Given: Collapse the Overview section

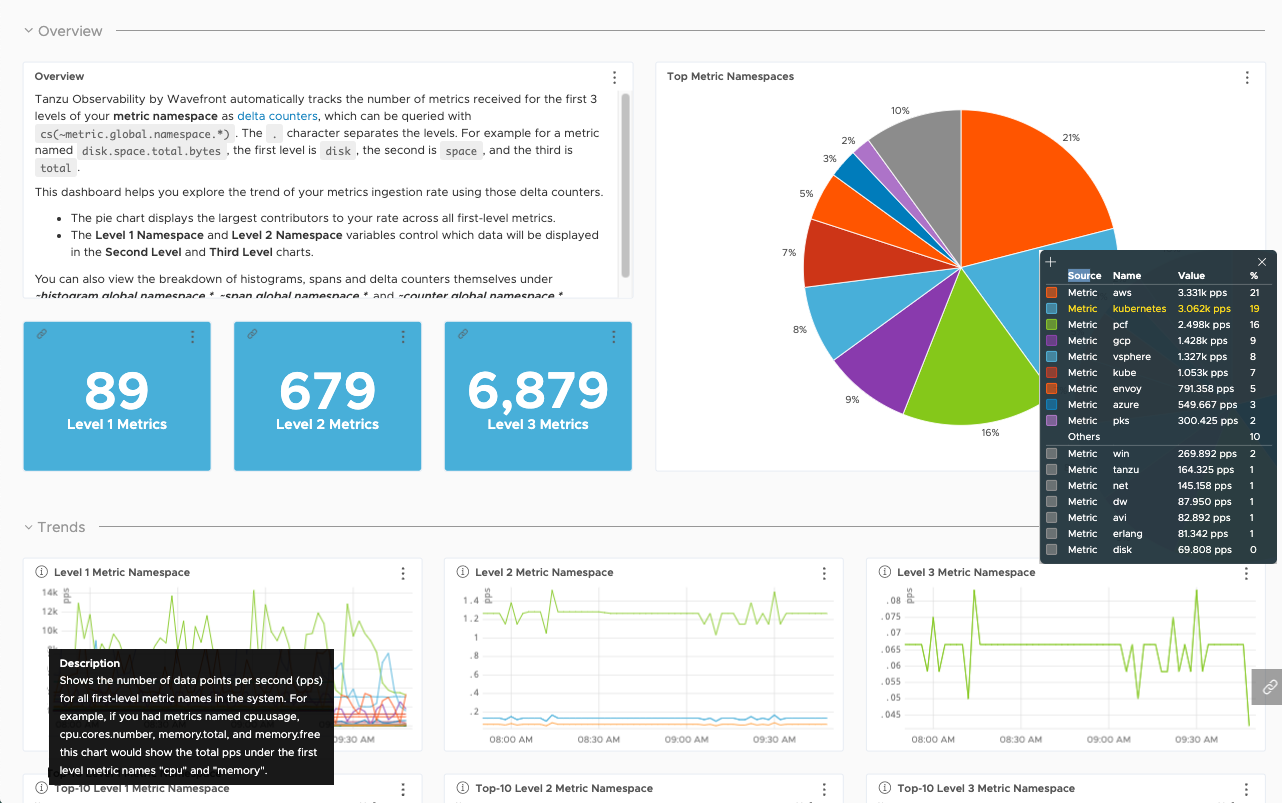Looking at the screenshot, I should coord(28,31).
